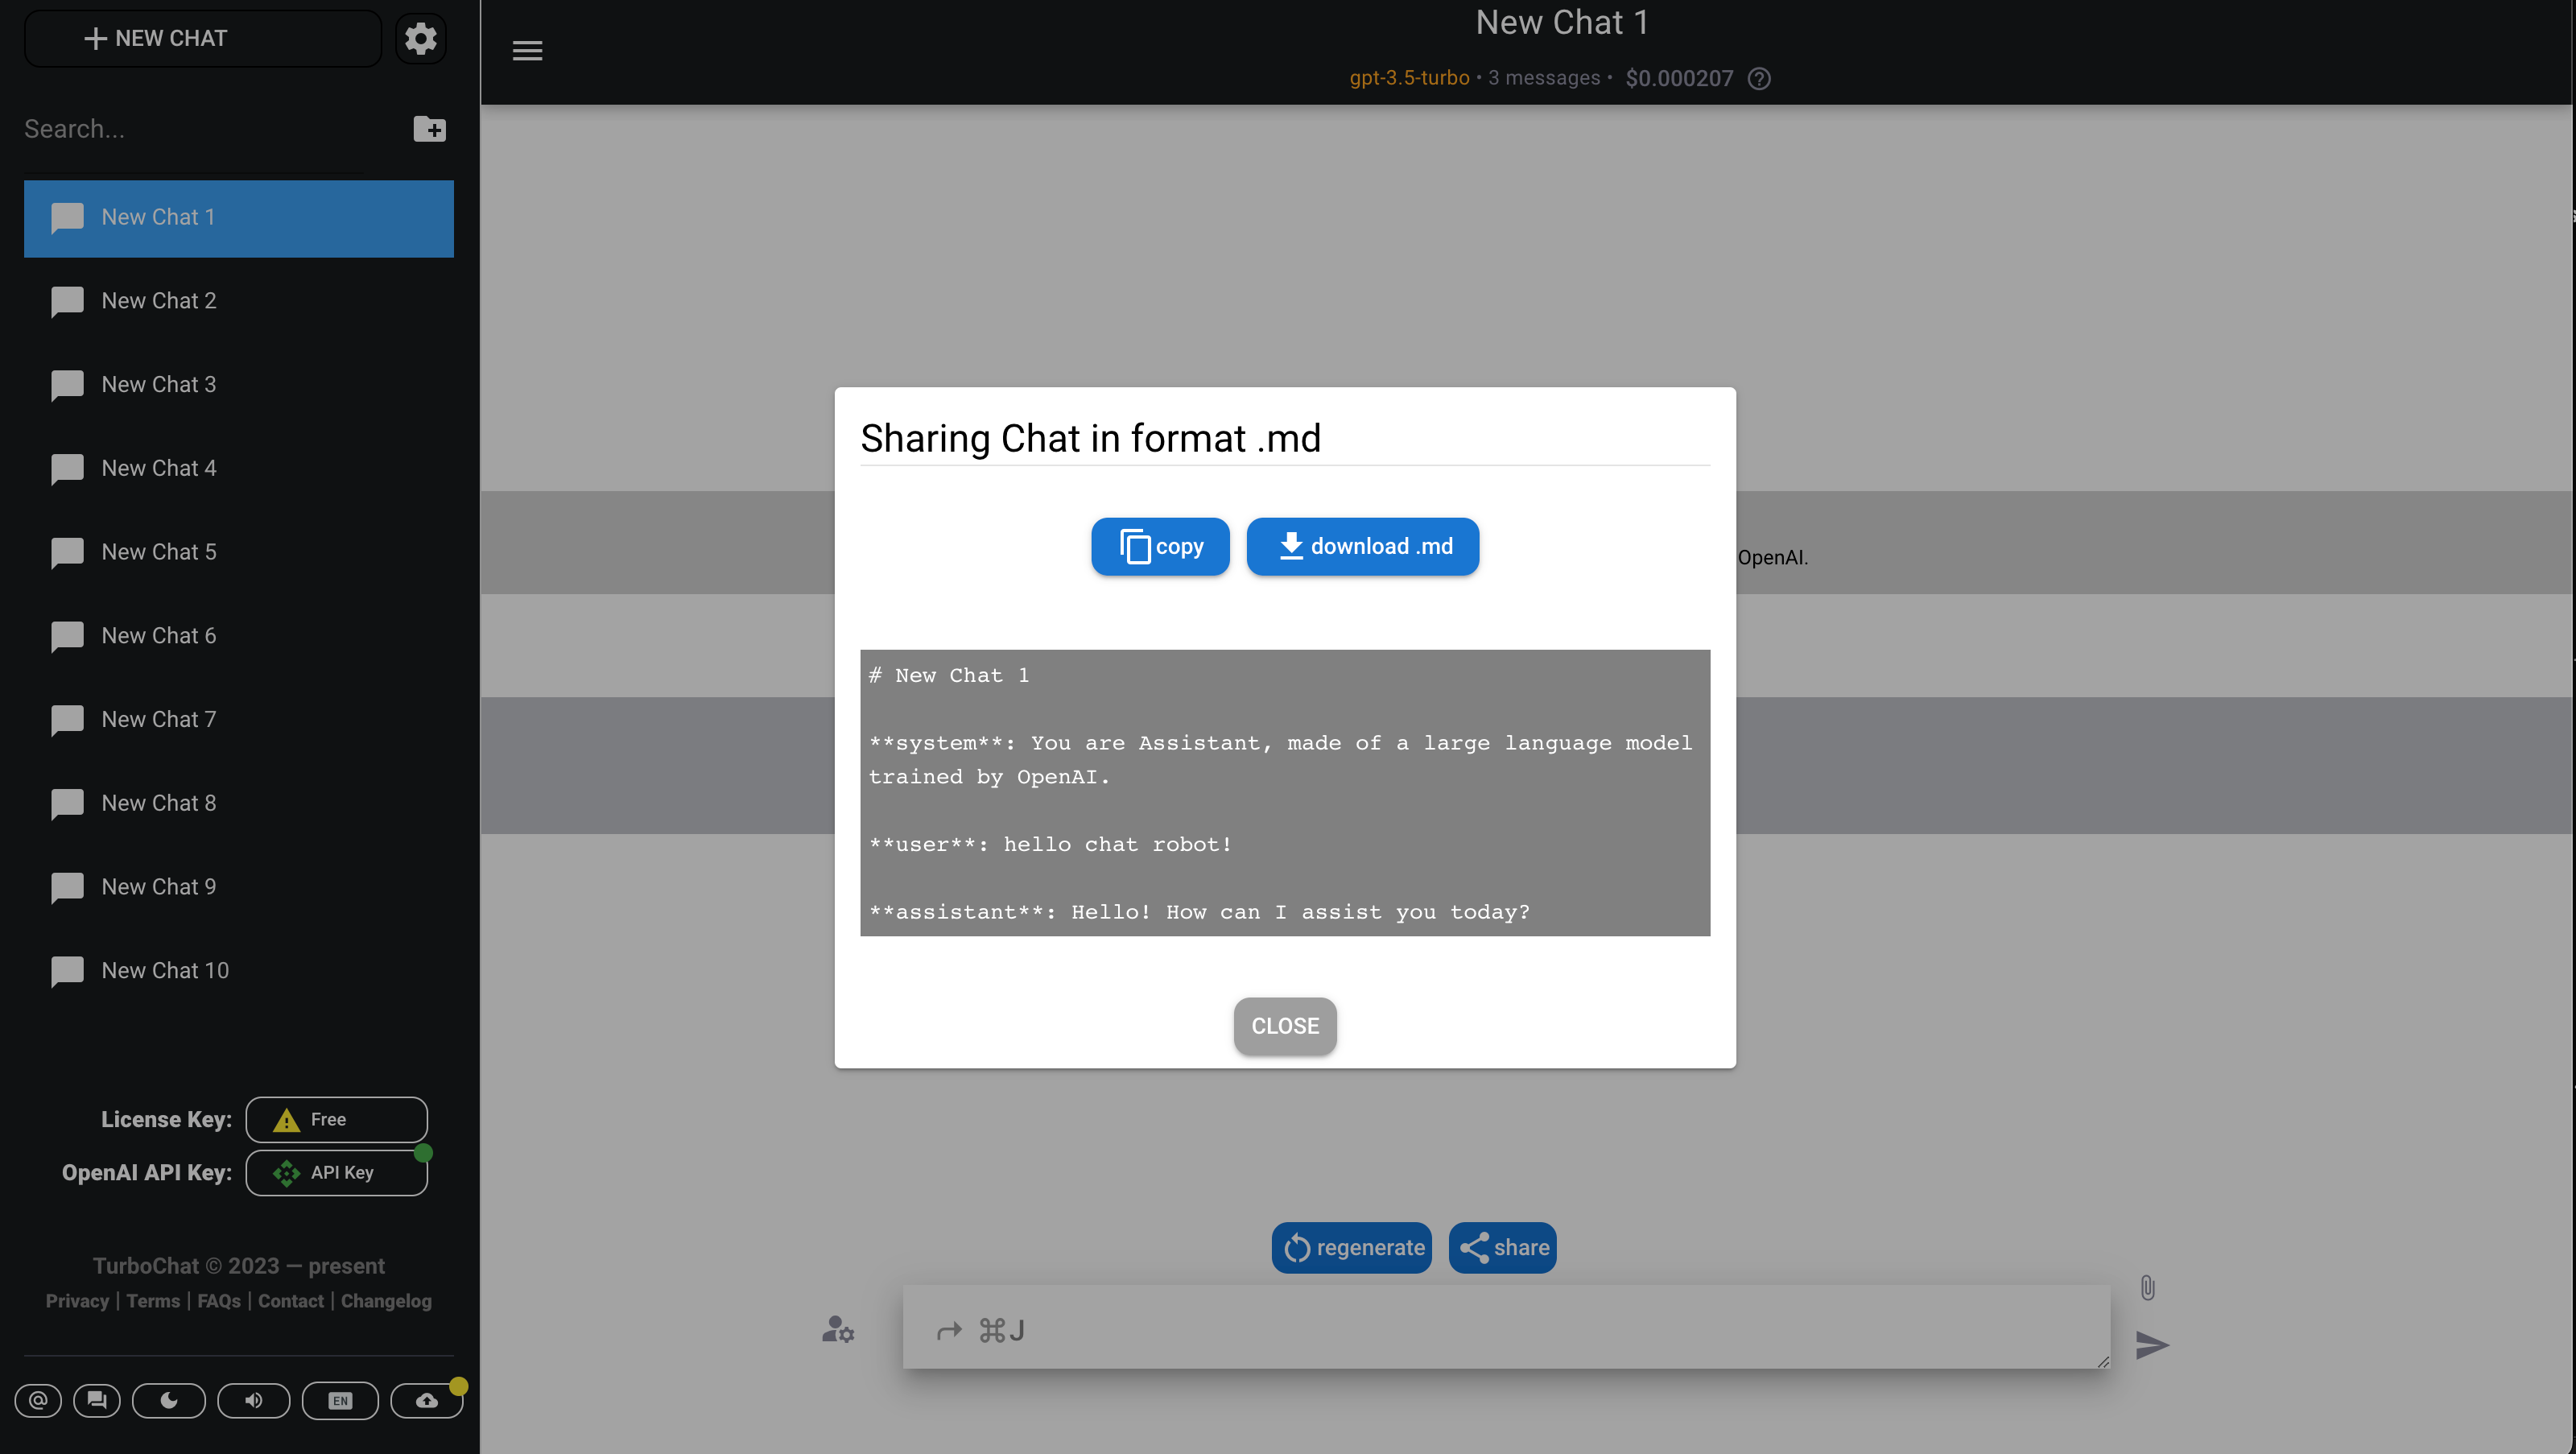
Task: Open settings gear next to New Chat
Action: pos(420,38)
